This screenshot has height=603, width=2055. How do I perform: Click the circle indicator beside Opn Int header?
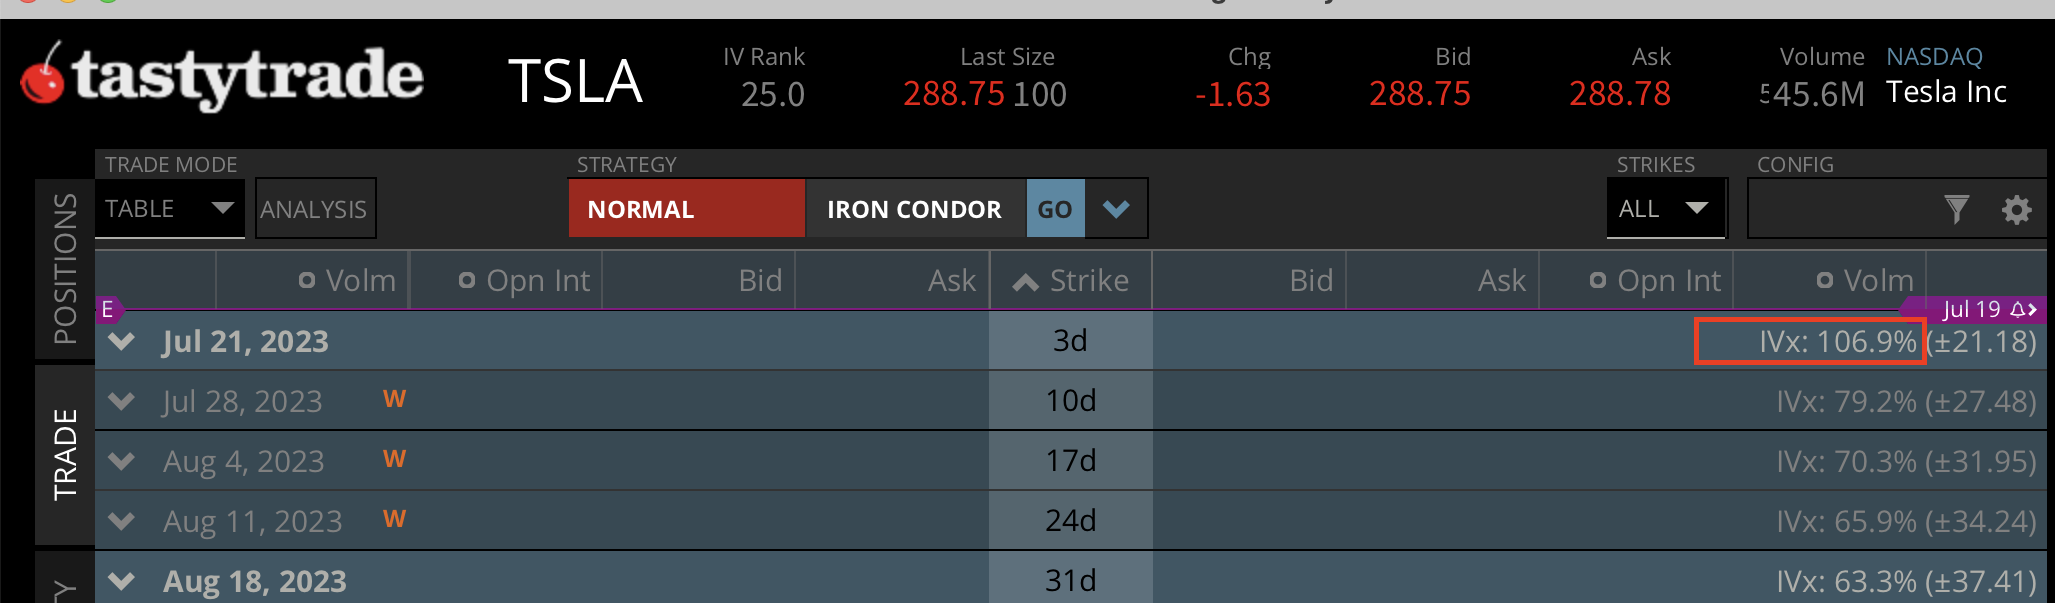(x=466, y=281)
